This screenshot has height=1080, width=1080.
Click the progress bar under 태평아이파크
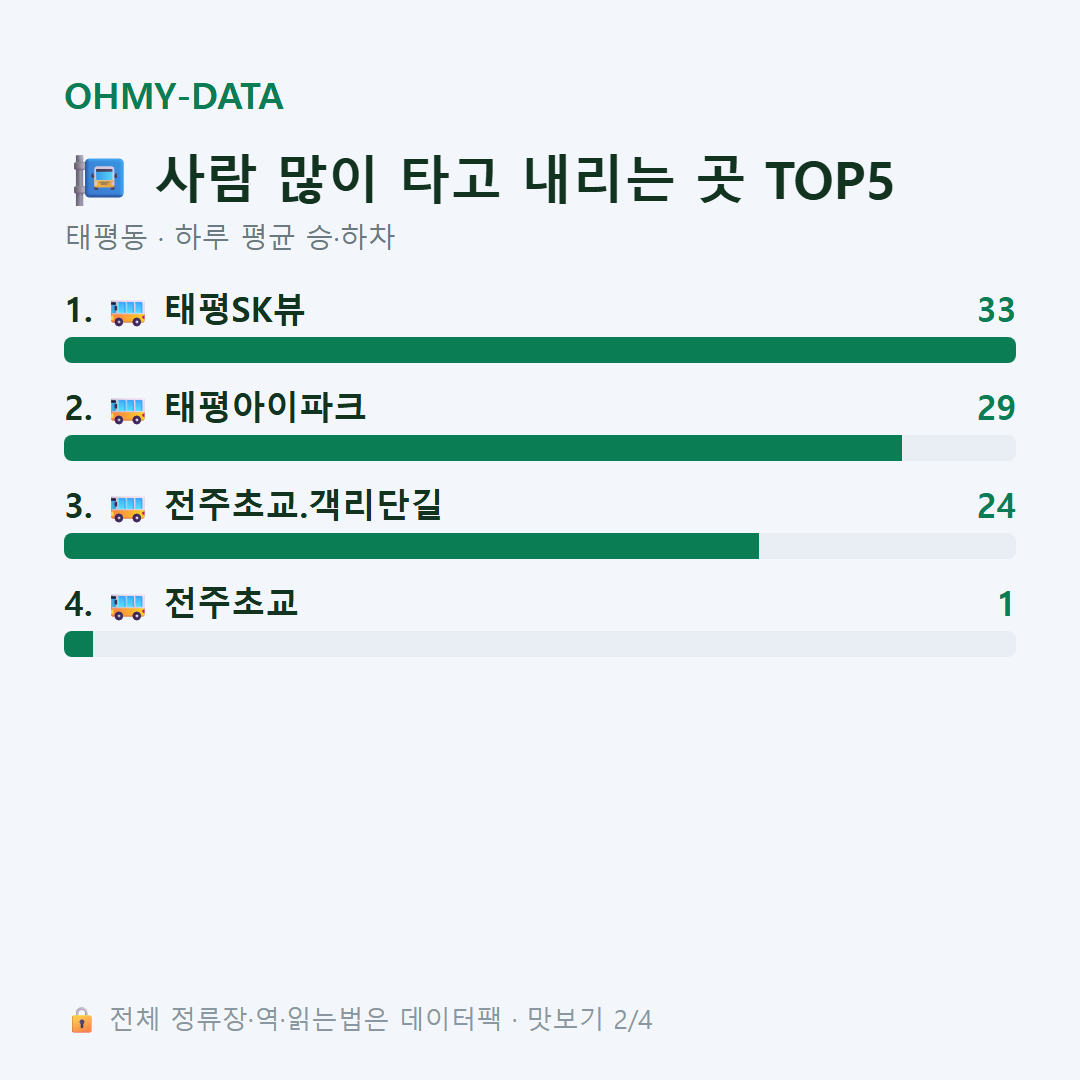(x=540, y=448)
